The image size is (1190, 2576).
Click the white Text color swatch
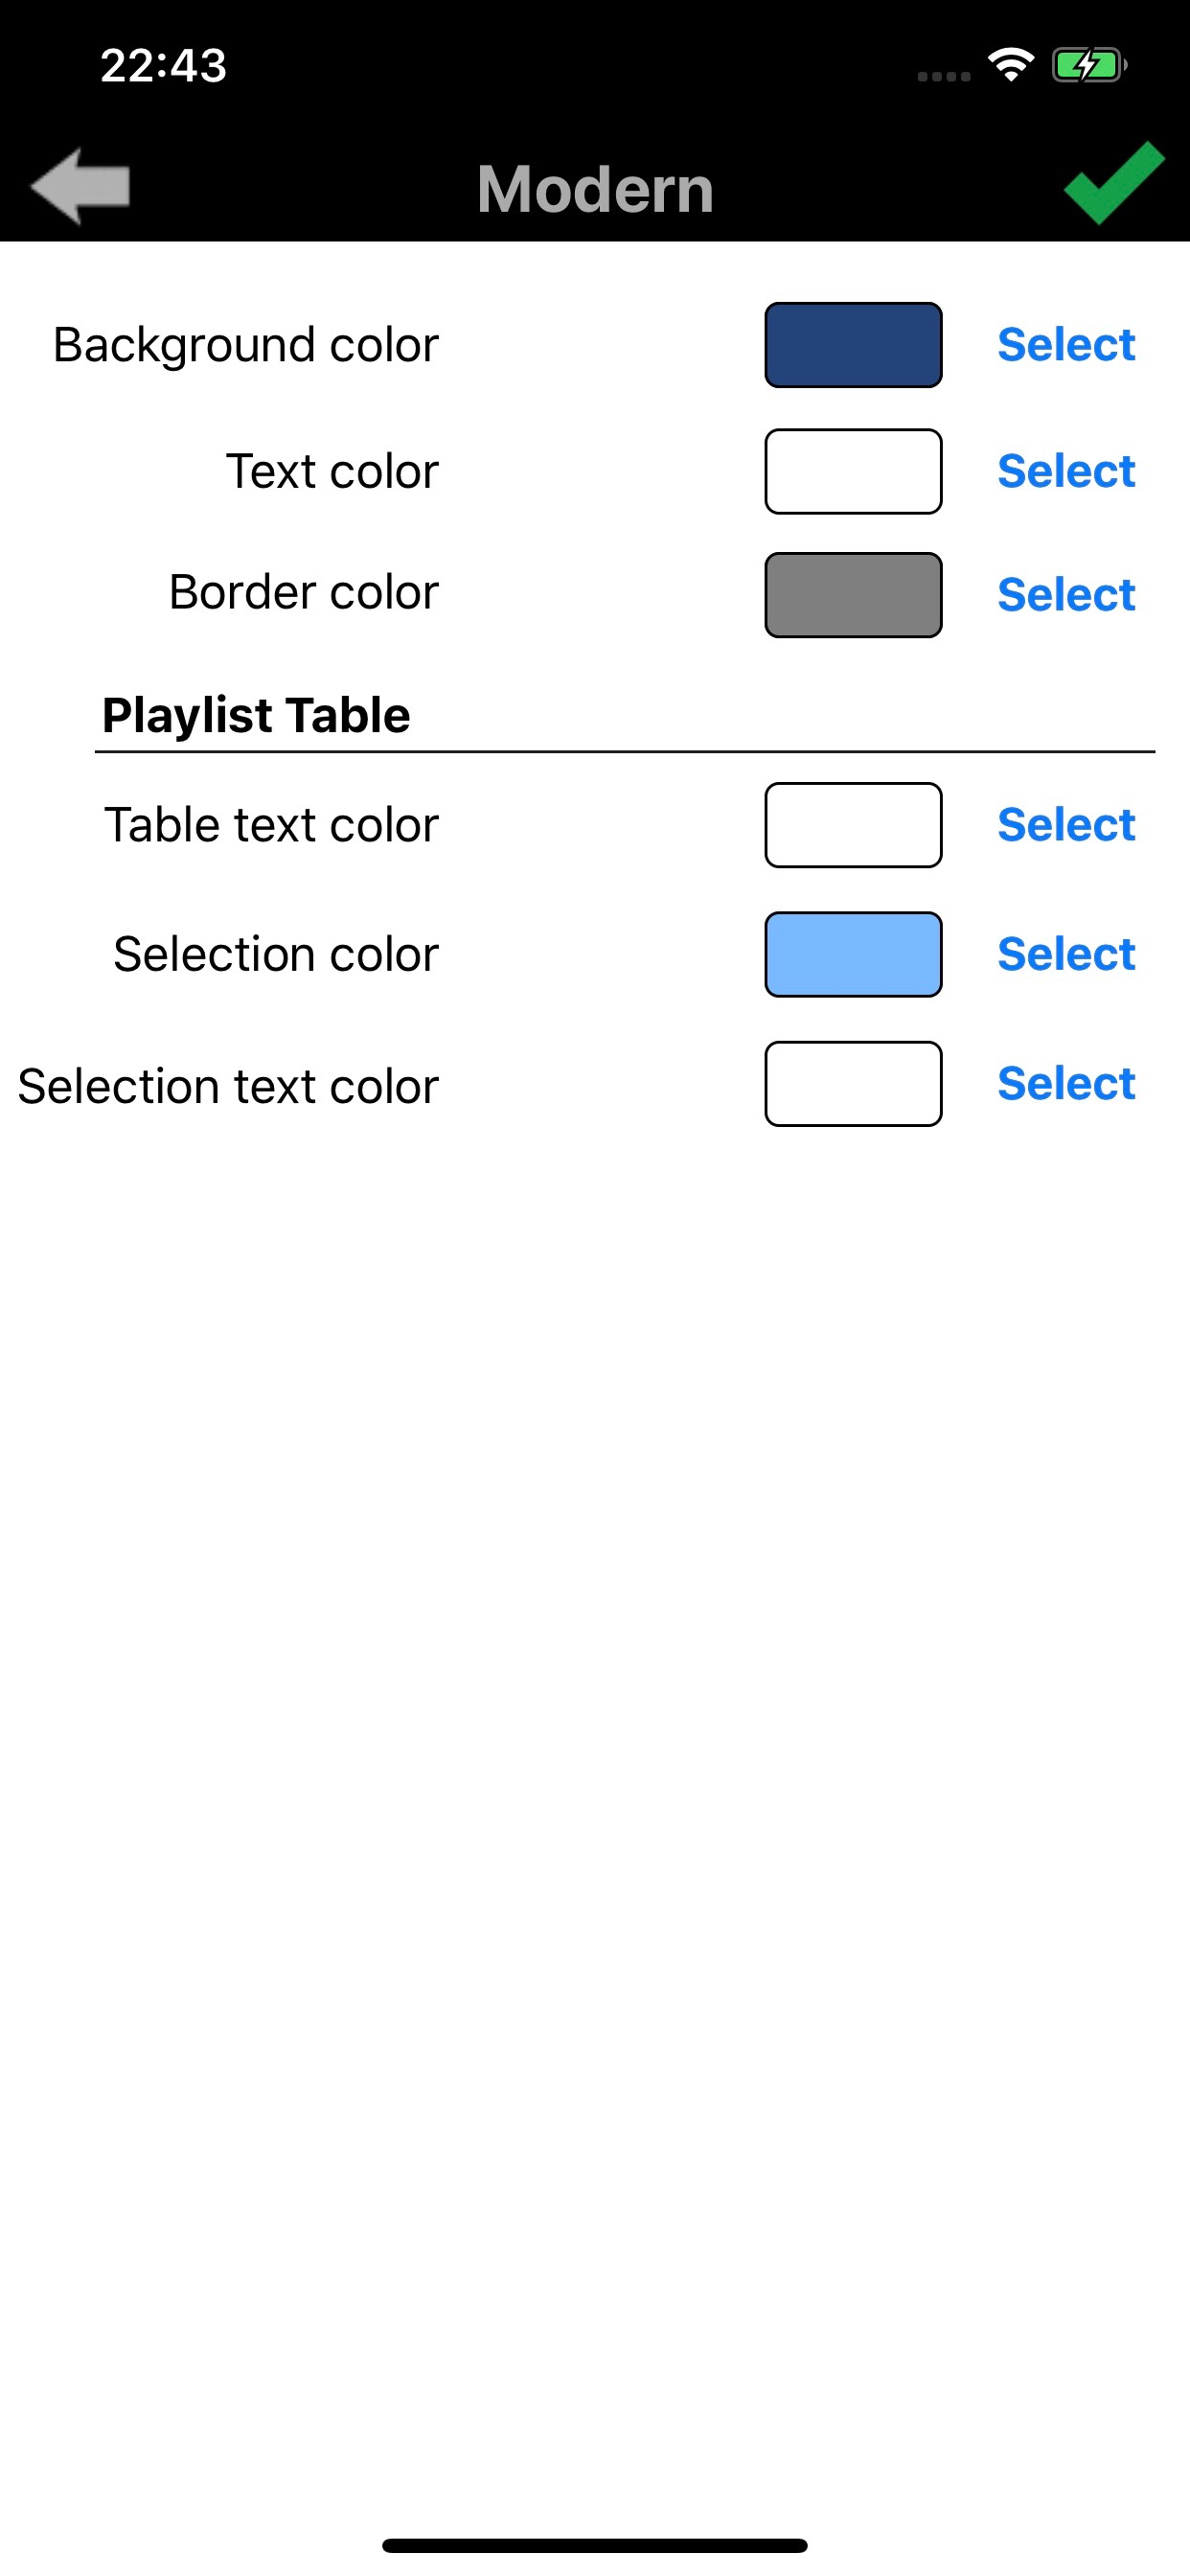coord(853,471)
